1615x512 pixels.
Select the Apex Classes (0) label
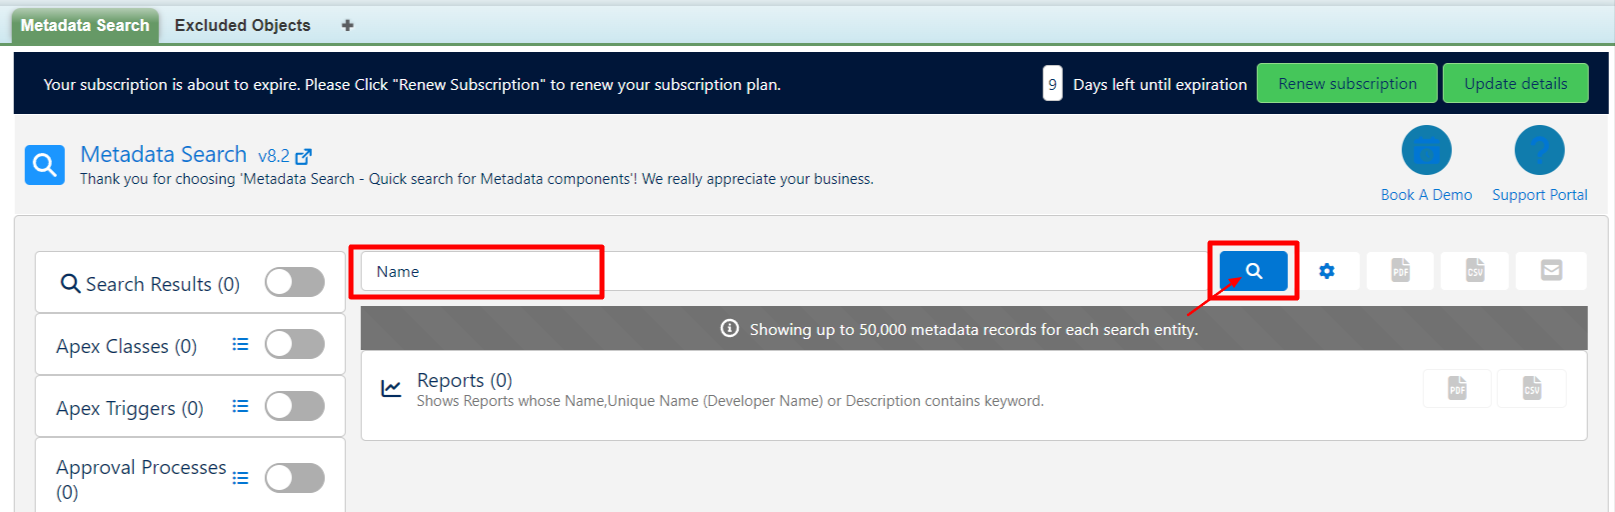(x=126, y=346)
